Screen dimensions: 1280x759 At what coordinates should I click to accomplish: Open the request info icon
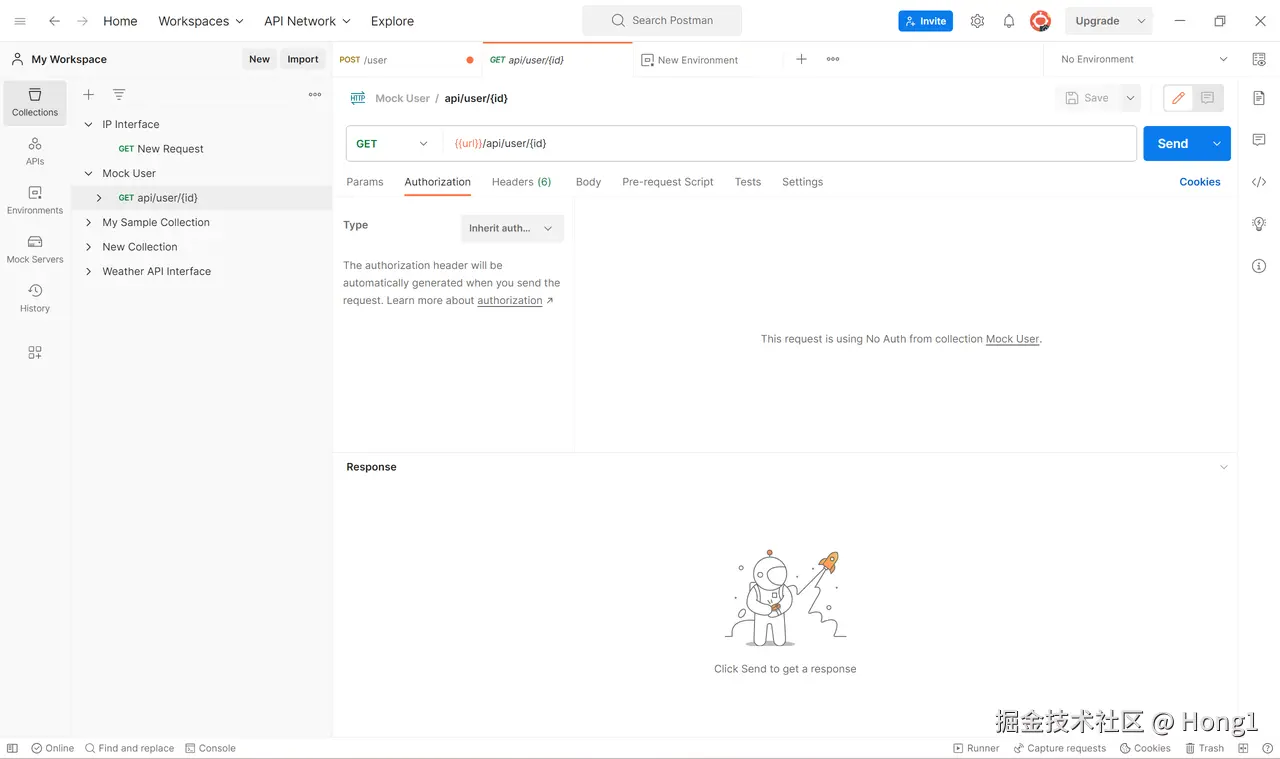pyautogui.click(x=1259, y=266)
